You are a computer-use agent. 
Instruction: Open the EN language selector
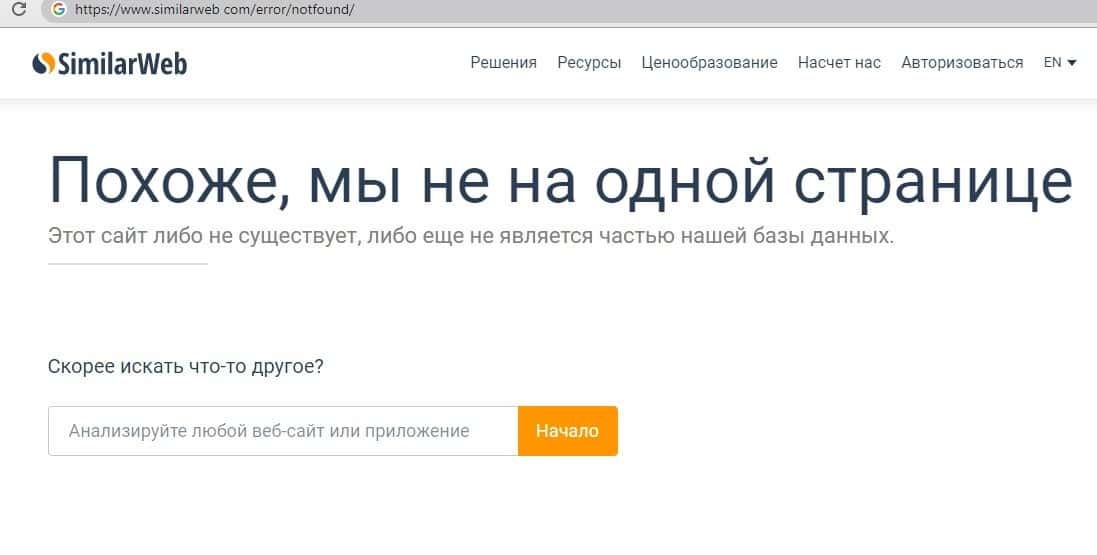(x=1052, y=62)
